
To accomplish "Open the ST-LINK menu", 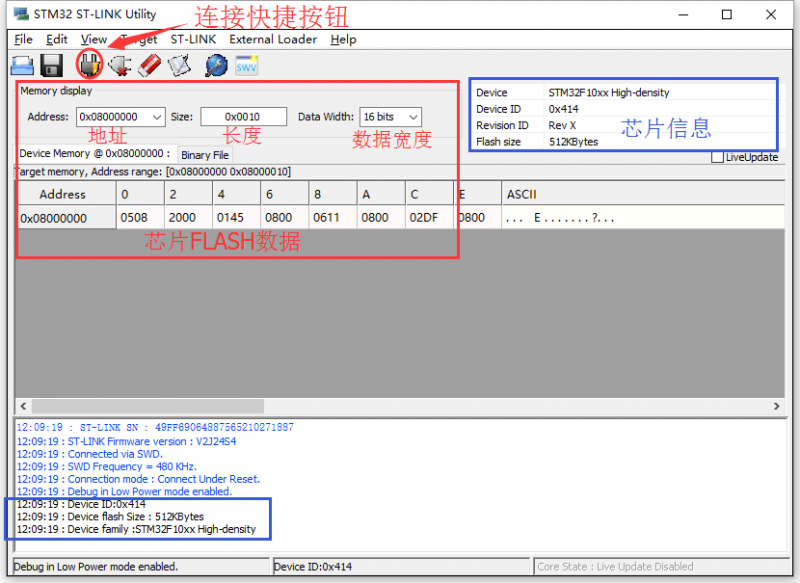I will (193, 39).
